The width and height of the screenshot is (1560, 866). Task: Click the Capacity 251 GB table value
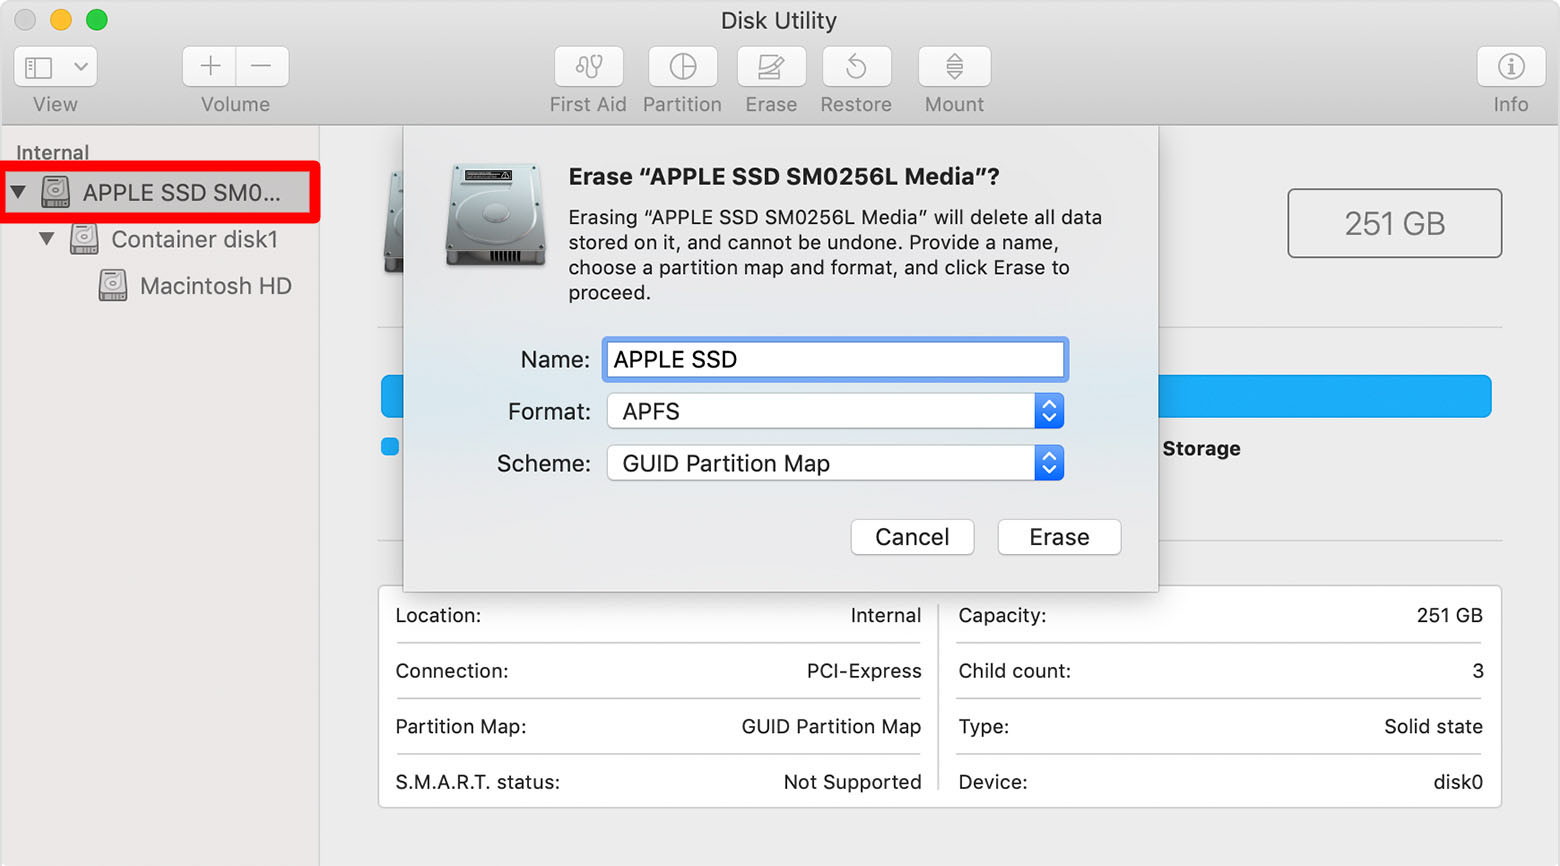1449,616
